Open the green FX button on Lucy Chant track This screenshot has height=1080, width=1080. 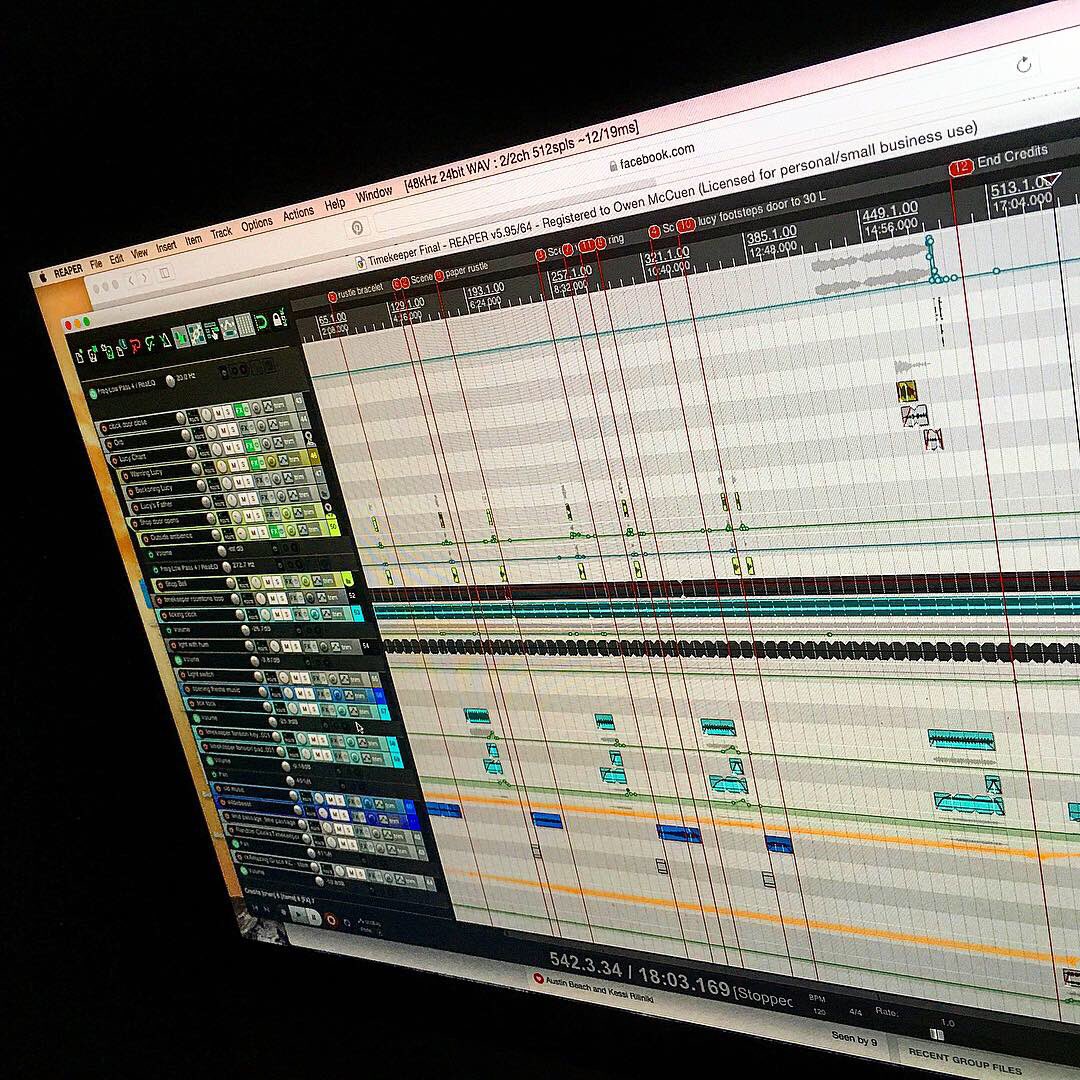(x=249, y=446)
